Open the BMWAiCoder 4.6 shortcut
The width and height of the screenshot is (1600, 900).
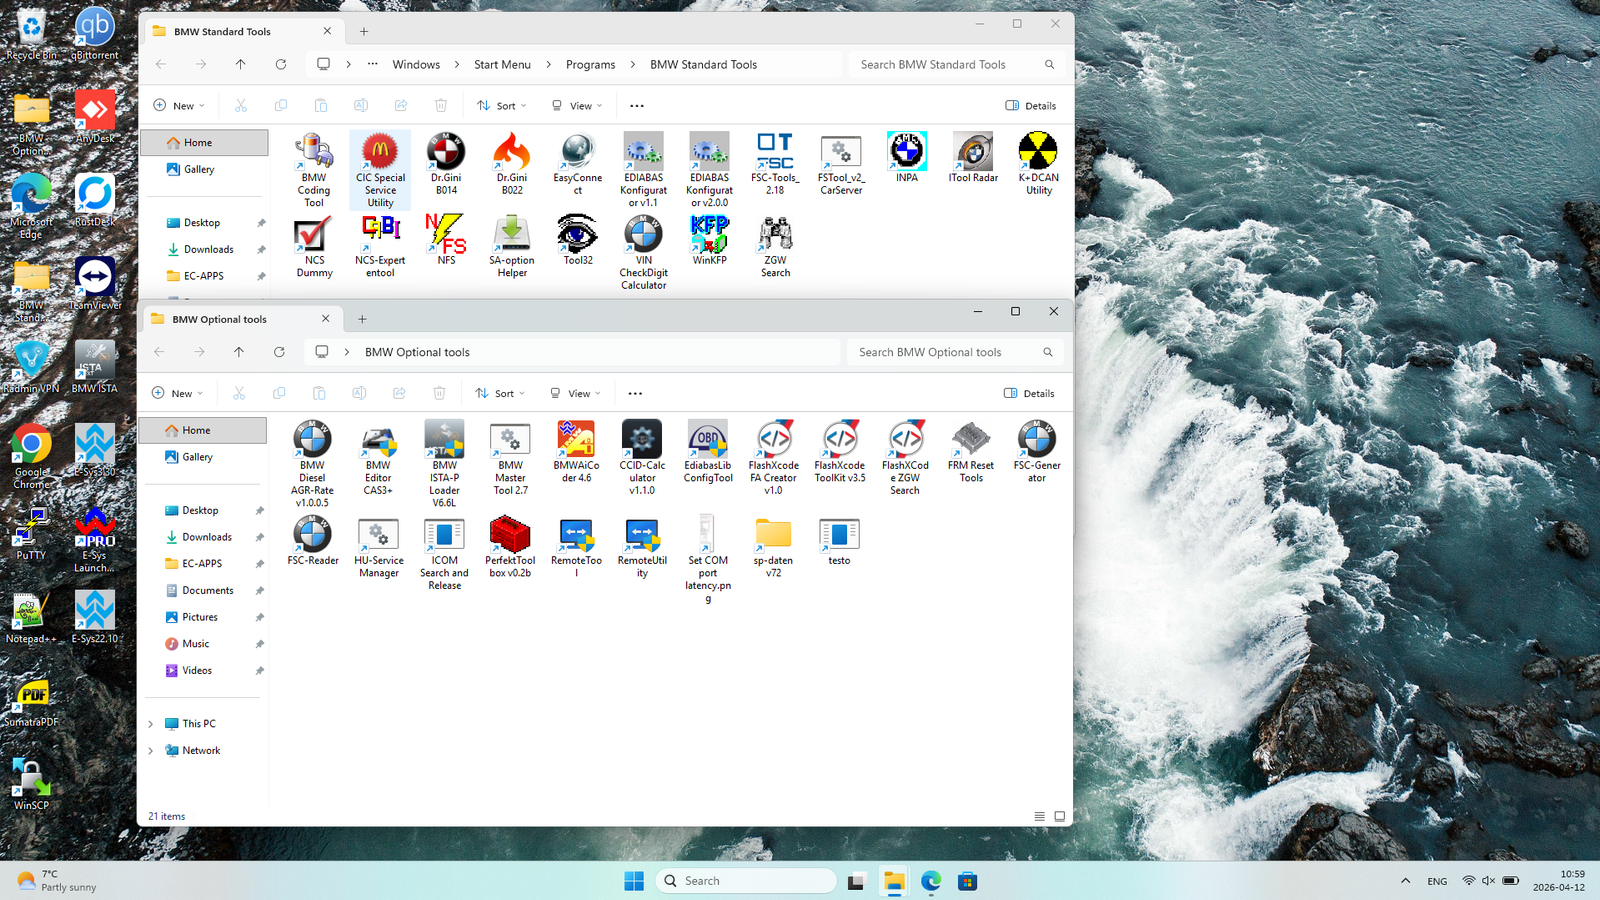point(576,440)
